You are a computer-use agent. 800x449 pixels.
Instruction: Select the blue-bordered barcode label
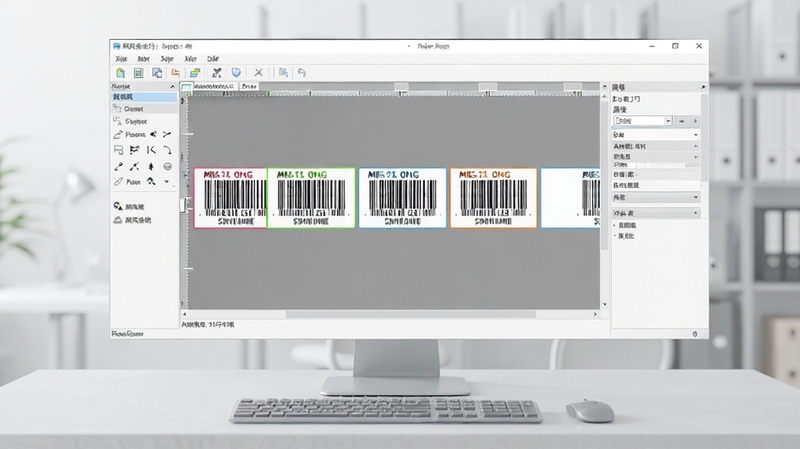402,198
